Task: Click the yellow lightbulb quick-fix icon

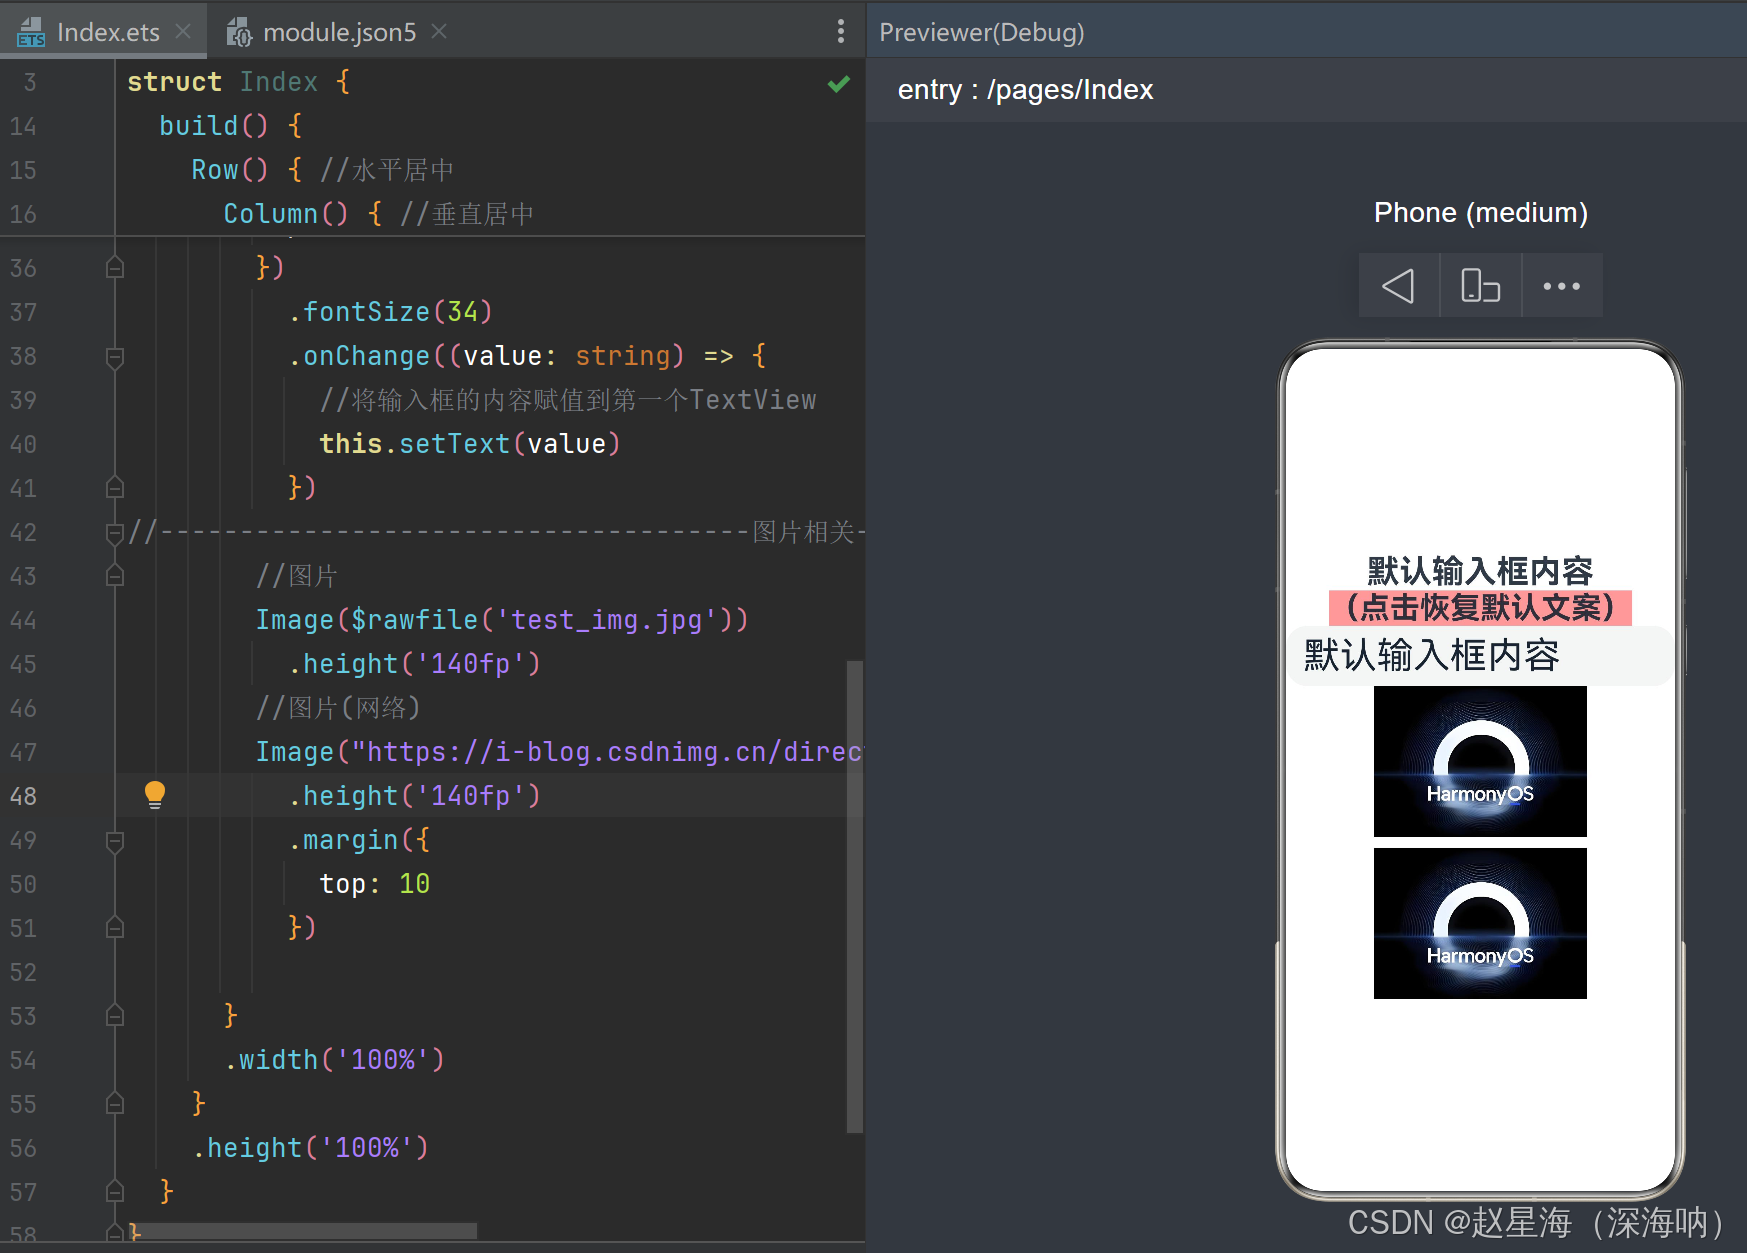Action: click(154, 795)
